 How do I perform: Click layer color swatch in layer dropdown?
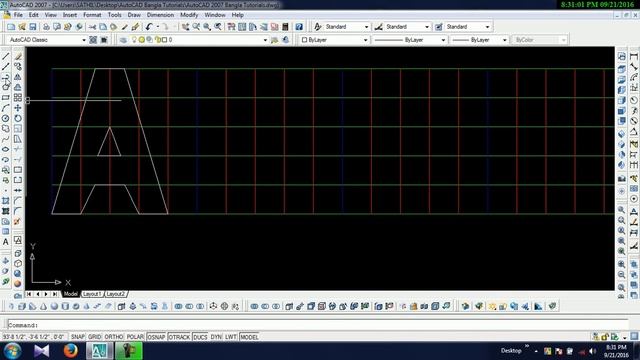[x=164, y=40]
